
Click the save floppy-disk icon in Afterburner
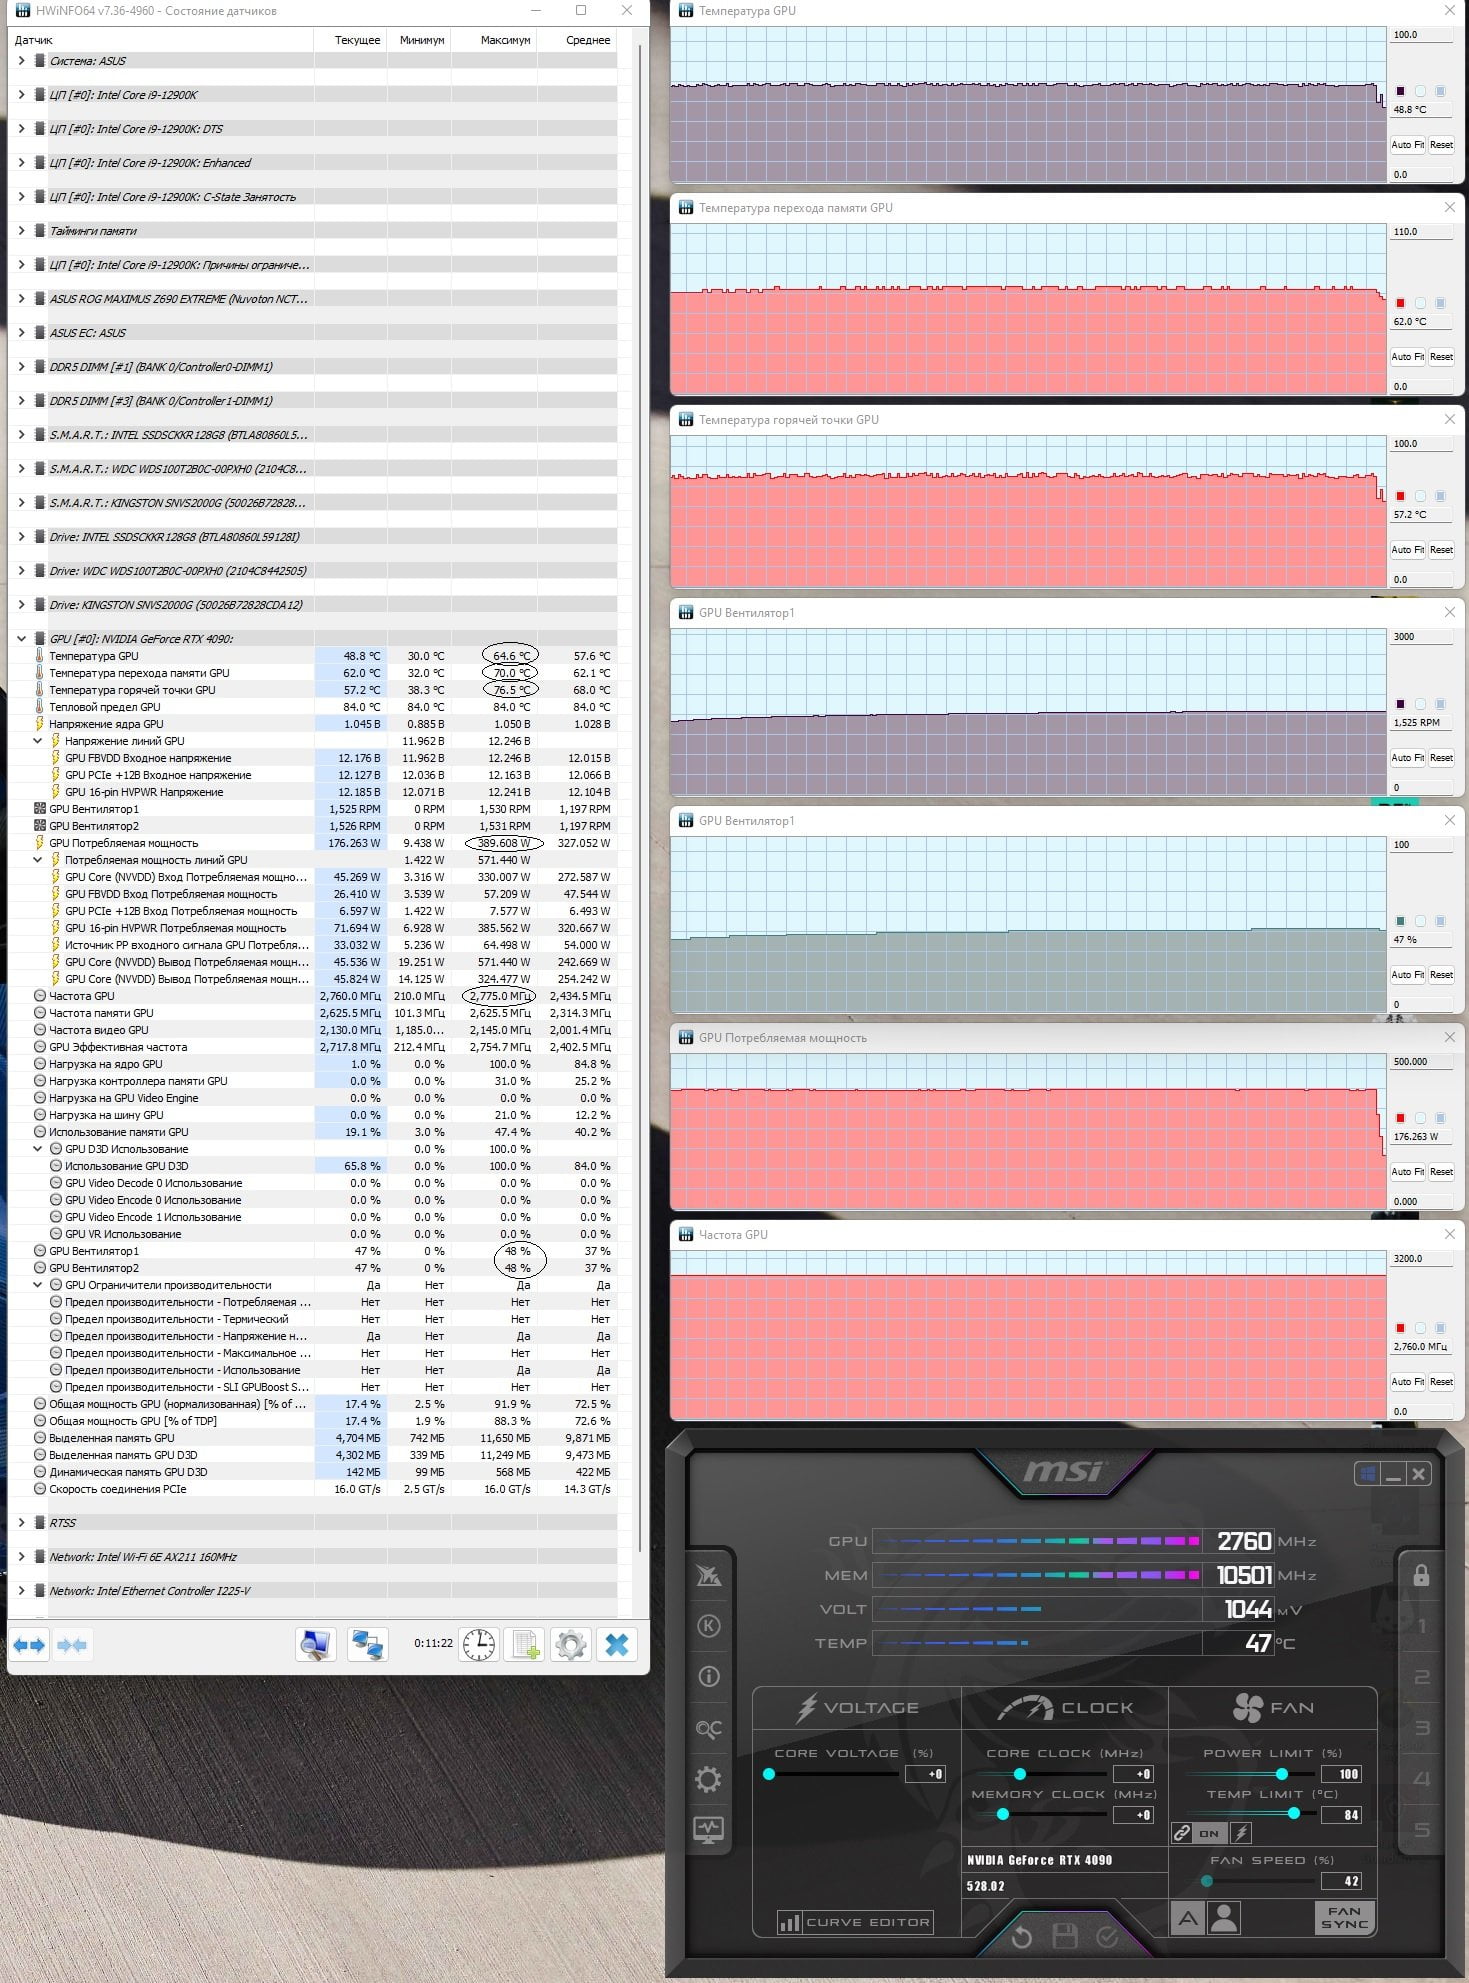[1065, 1937]
